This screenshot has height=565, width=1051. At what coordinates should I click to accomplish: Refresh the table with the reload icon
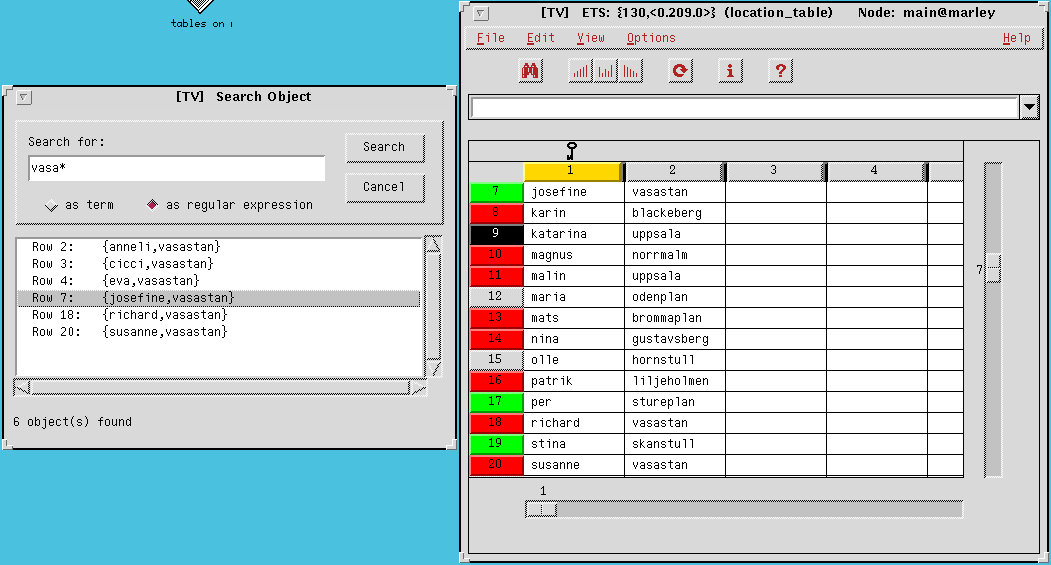coord(680,70)
